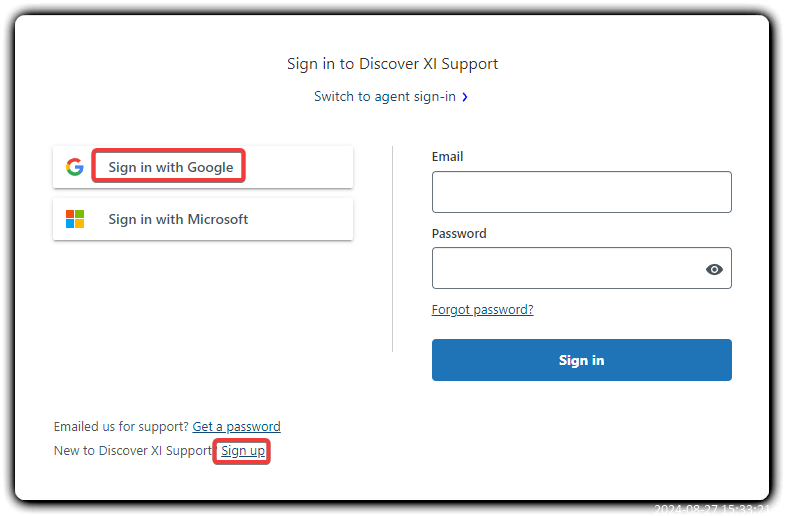The width and height of the screenshot is (785, 516).
Task: Switch to agent sign-in
Action: click(385, 97)
